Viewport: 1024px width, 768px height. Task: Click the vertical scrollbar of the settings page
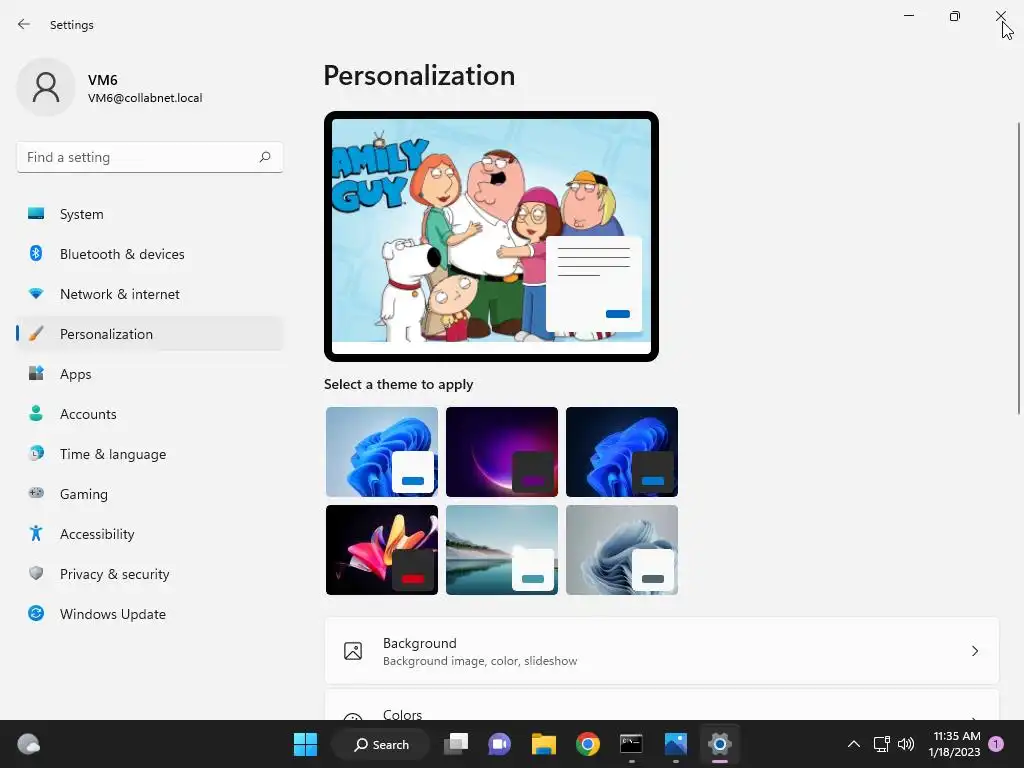pos(1018,268)
